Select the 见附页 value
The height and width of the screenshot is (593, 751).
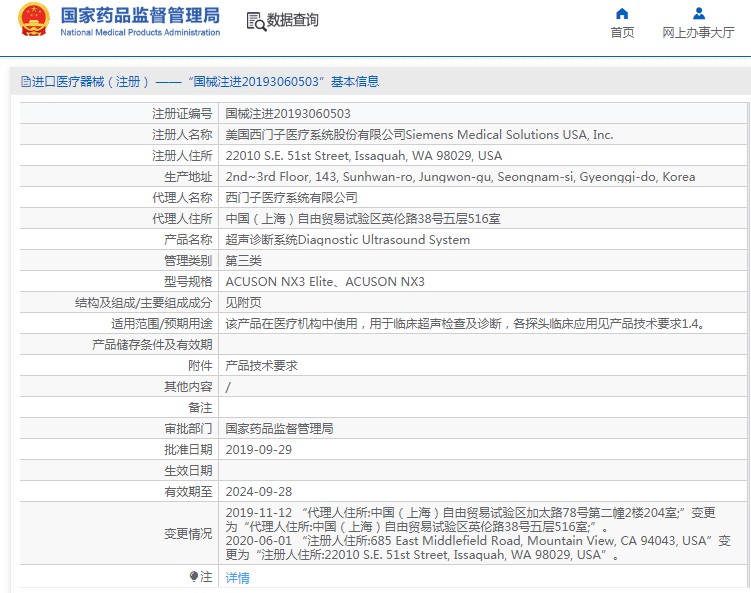tap(243, 303)
